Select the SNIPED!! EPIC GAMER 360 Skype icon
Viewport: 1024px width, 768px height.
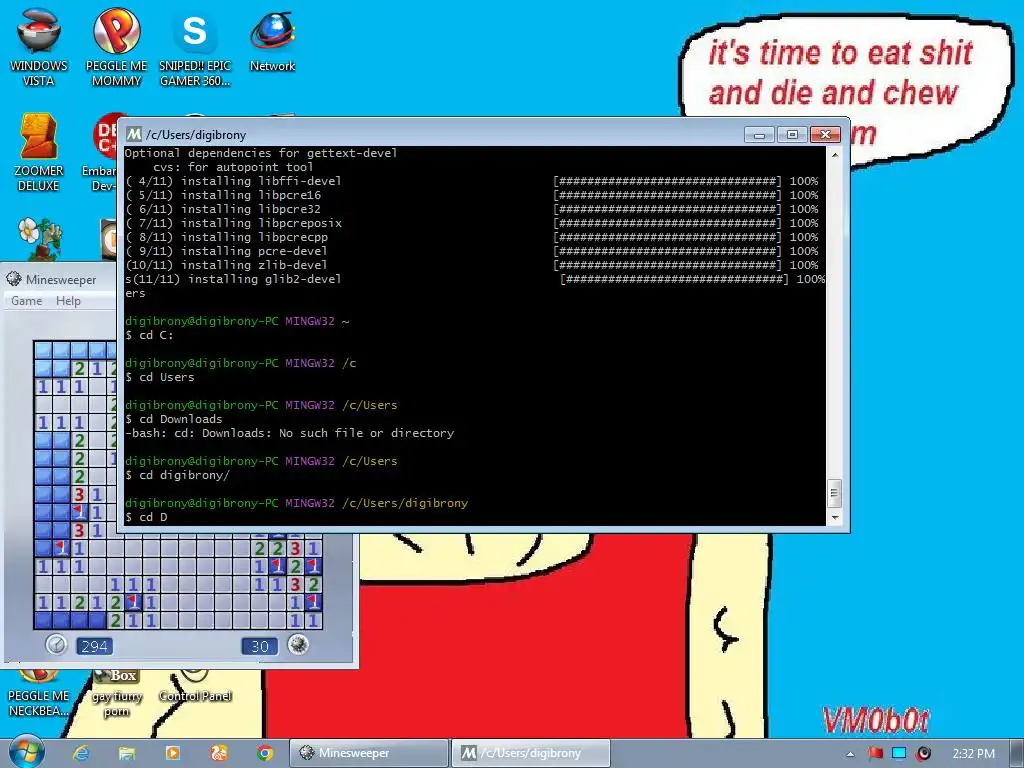tap(195, 48)
